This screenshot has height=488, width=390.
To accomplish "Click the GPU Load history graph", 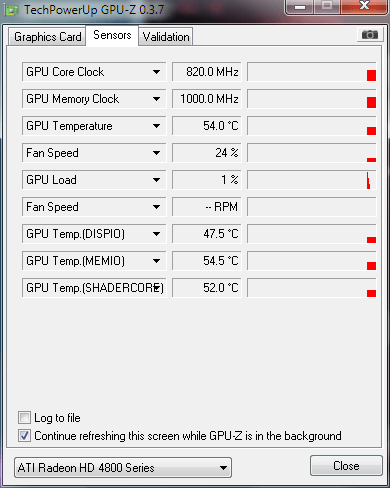I will [312, 180].
